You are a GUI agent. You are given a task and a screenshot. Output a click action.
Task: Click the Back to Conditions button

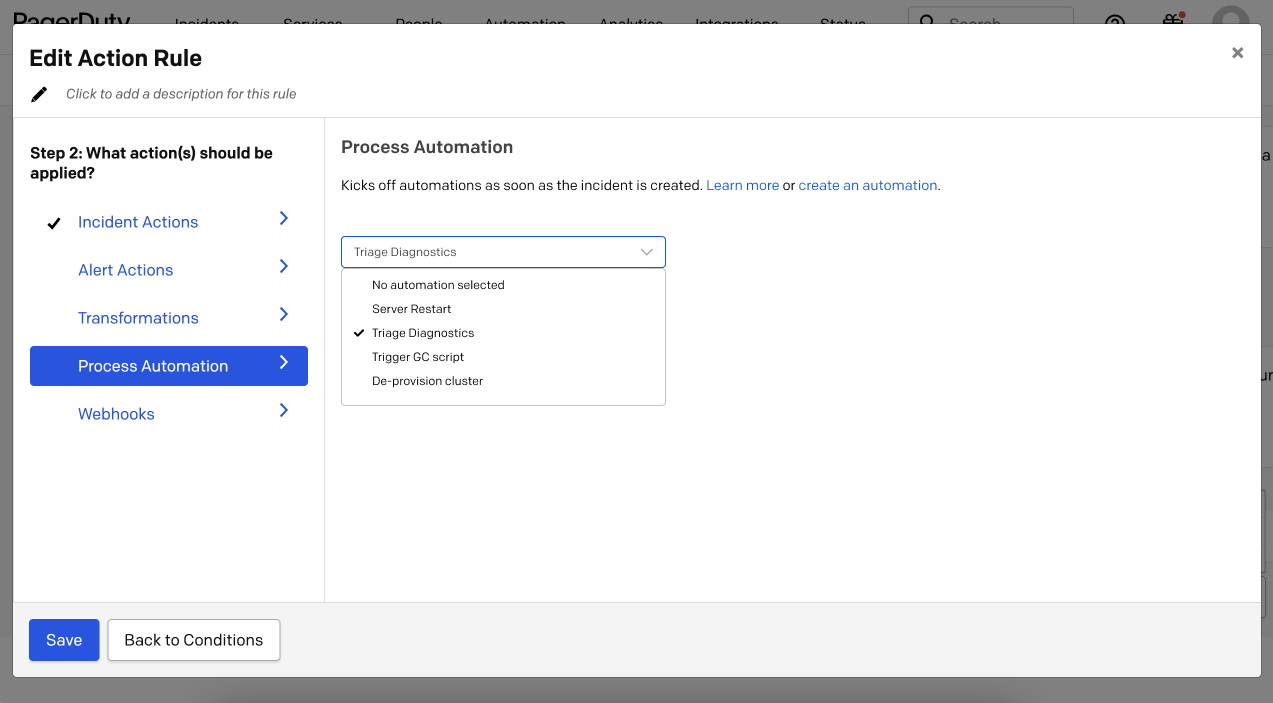193,640
